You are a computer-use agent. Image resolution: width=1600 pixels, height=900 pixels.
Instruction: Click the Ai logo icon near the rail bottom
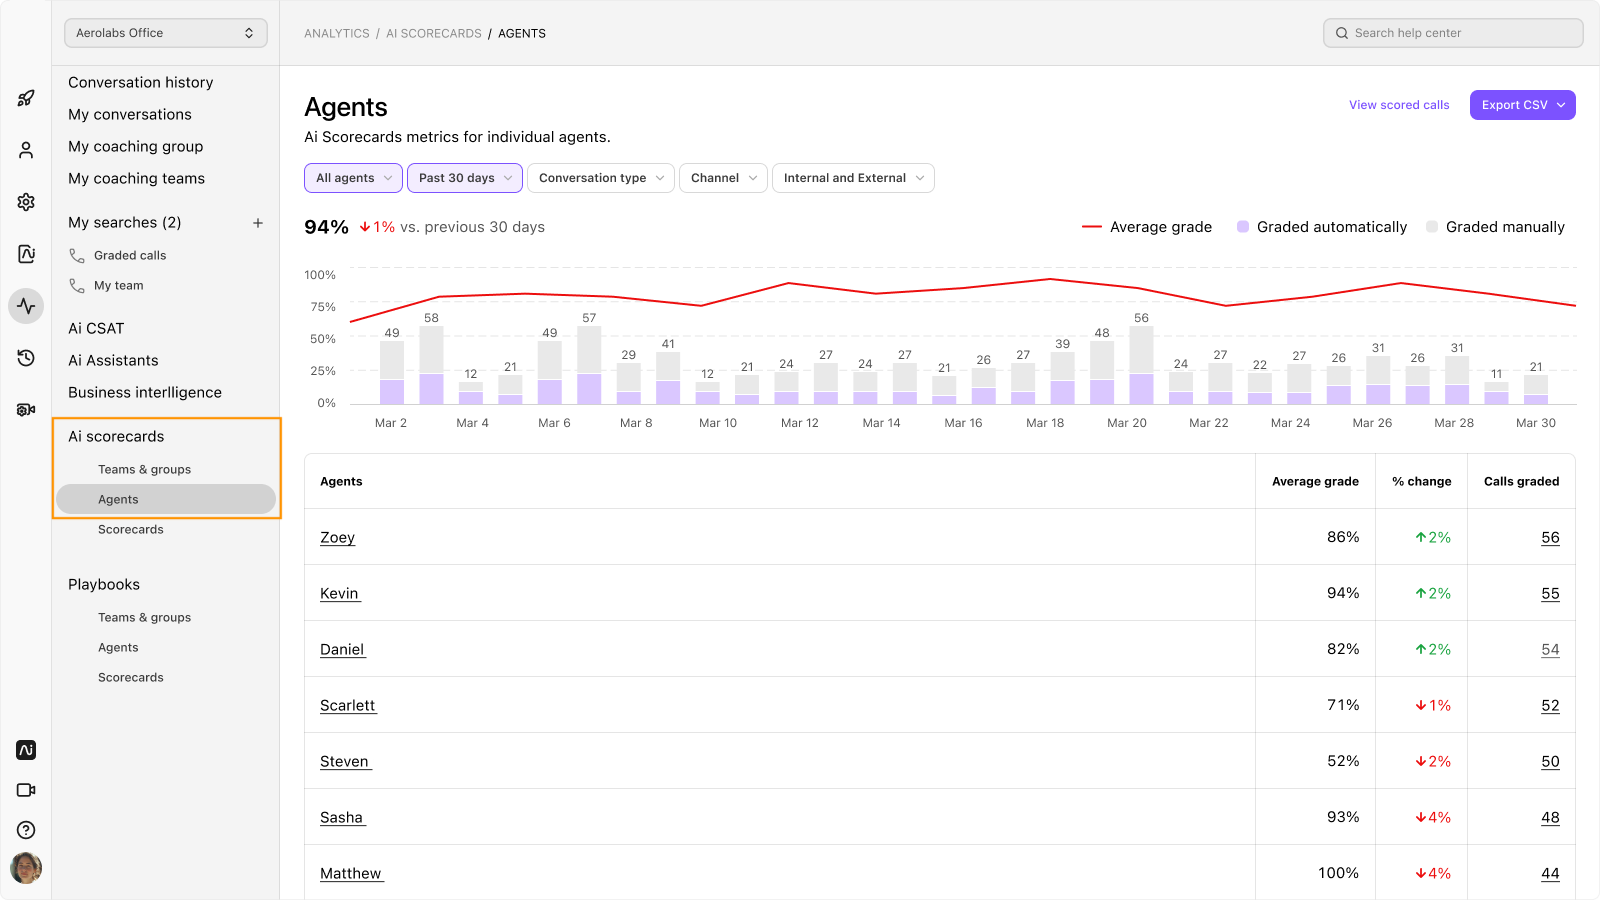tap(26, 750)
